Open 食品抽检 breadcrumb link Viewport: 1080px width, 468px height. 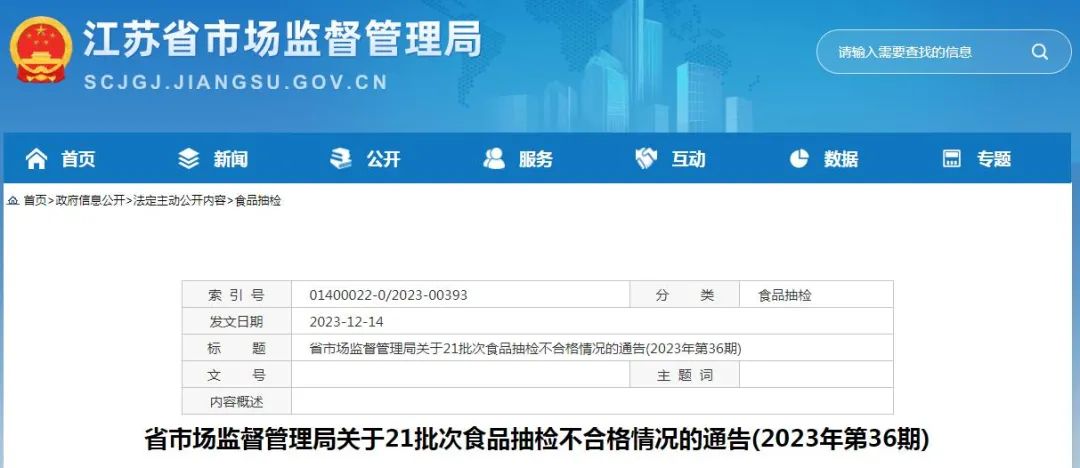pos(258,201)
